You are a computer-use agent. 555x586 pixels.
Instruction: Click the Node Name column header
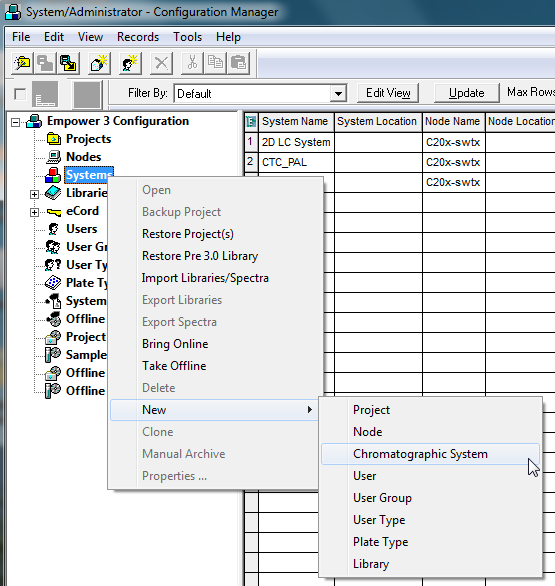click(x=454, y=122)
